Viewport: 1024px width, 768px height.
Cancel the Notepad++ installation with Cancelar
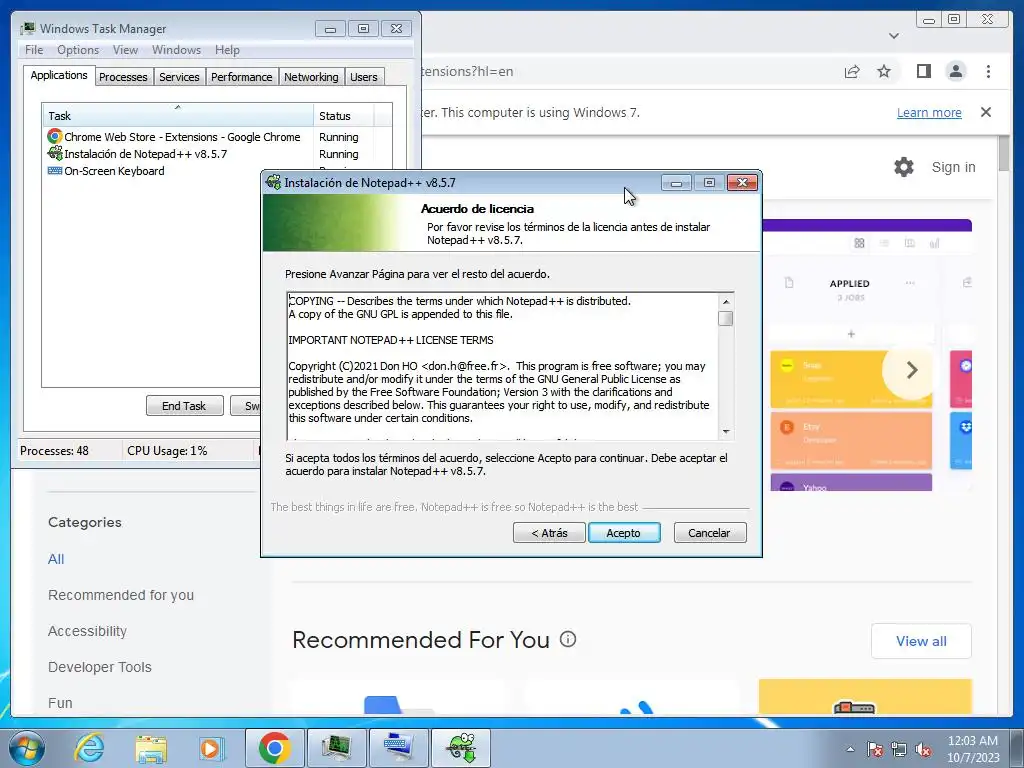[x=709, y=533]
